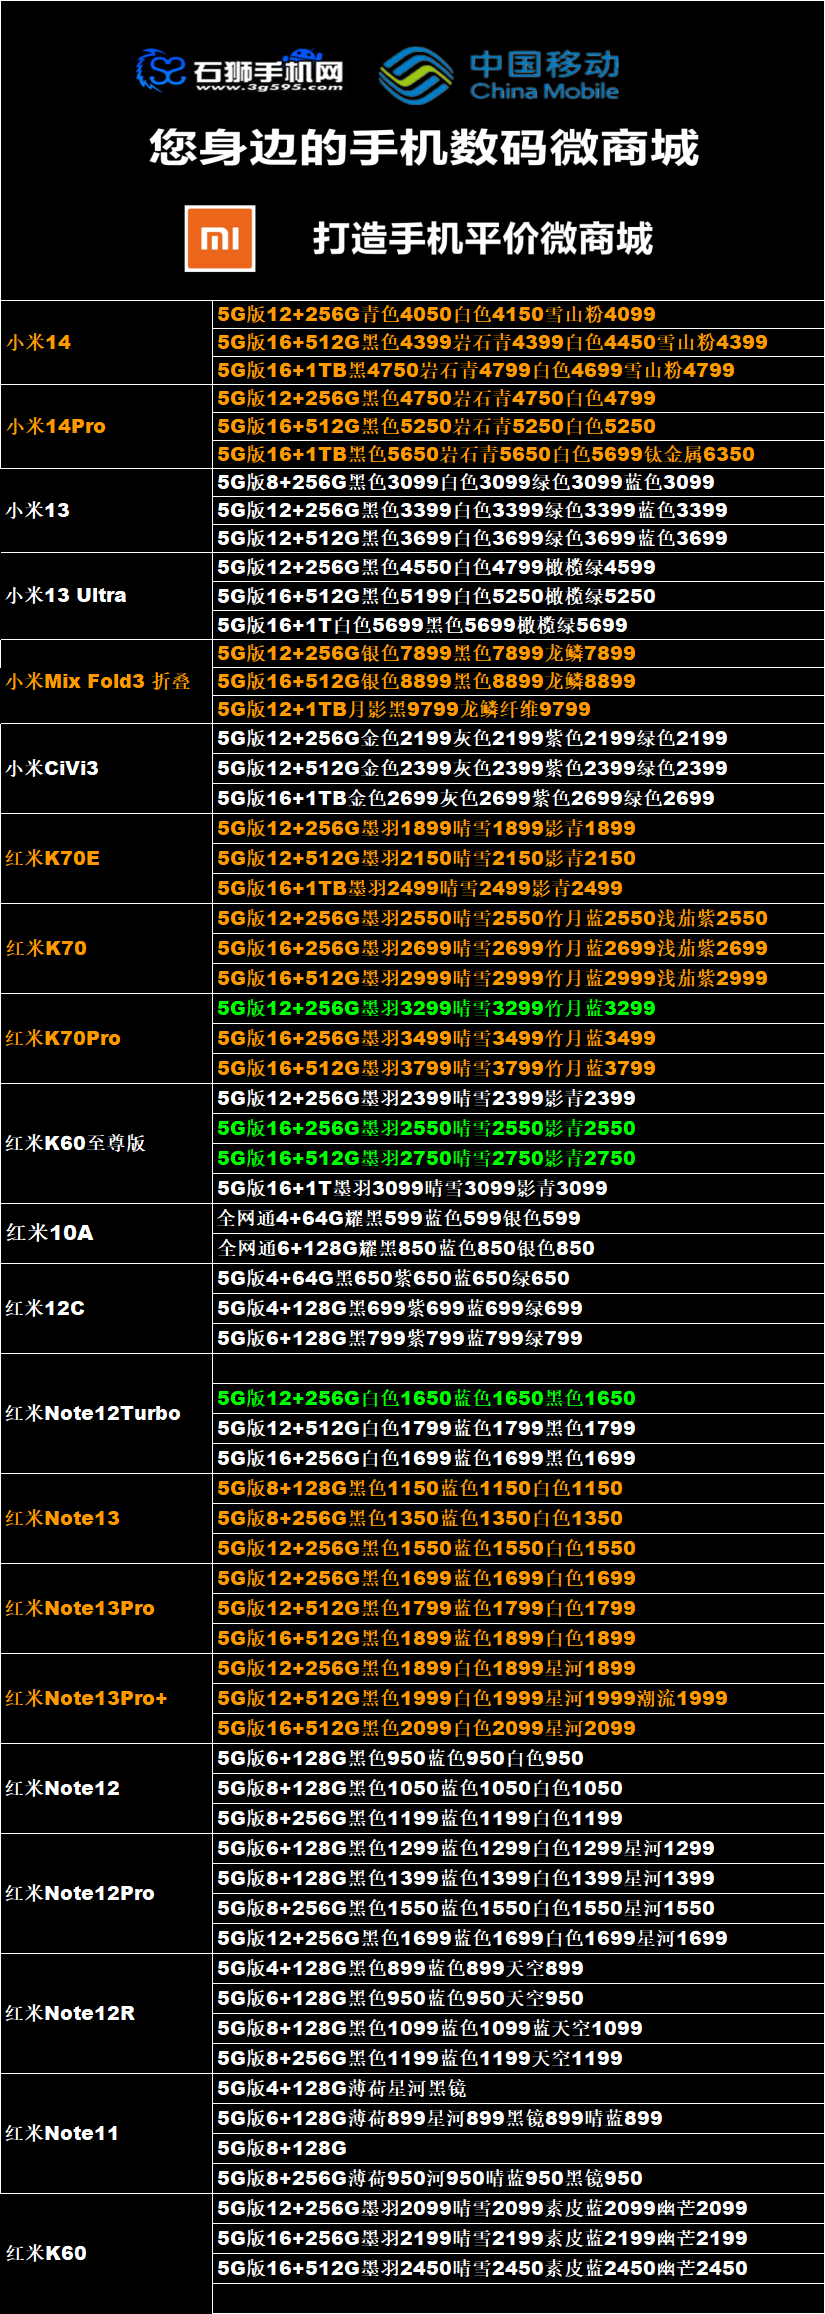Select the 红米Note12Turbo model cell

106,1413
